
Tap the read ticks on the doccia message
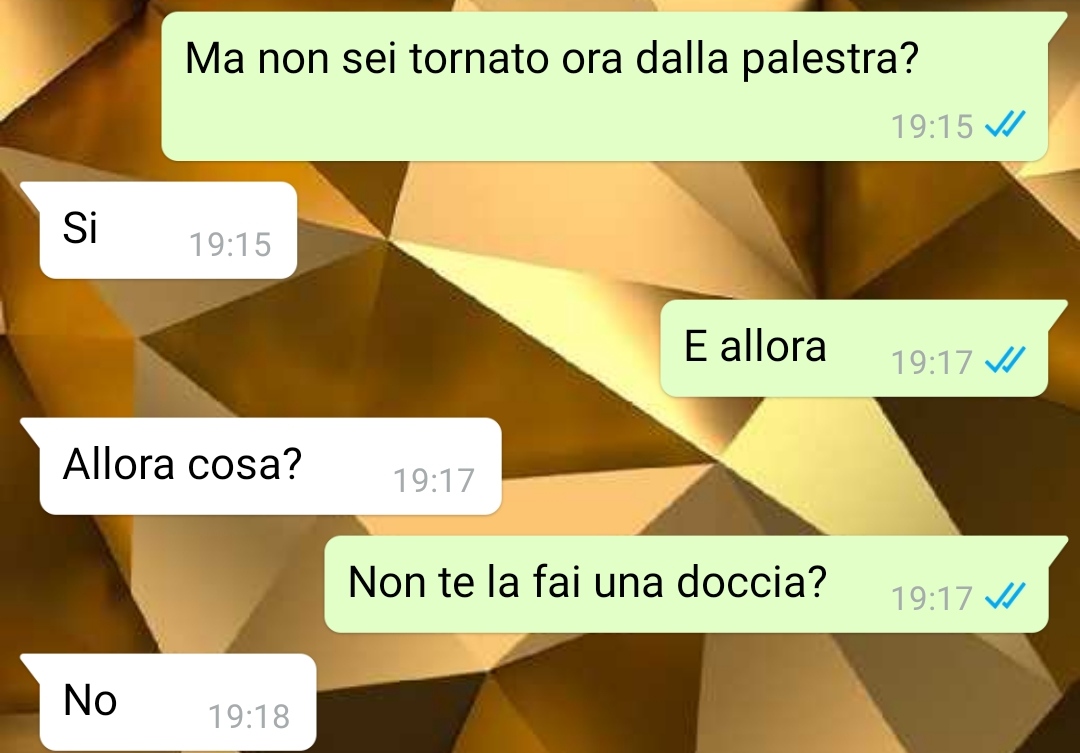tap(1005, 597)
